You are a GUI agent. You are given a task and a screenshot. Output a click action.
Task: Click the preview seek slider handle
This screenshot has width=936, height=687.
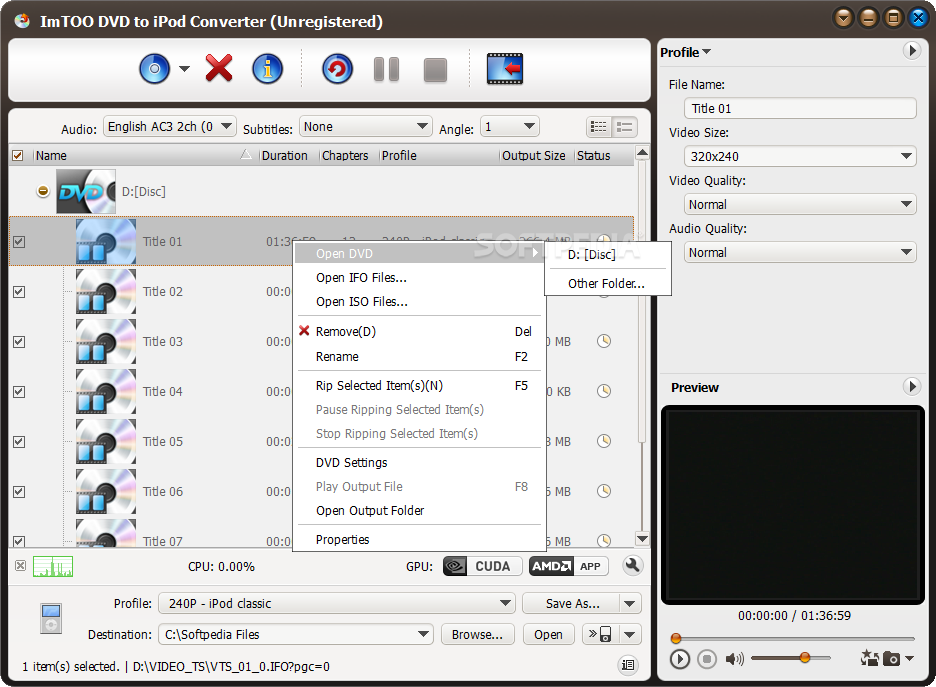click(676, 639)
